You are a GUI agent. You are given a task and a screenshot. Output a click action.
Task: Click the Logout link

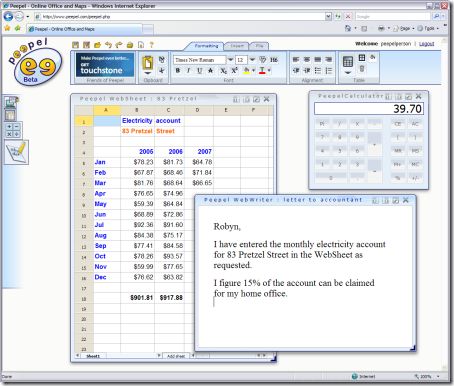[426, 44]
